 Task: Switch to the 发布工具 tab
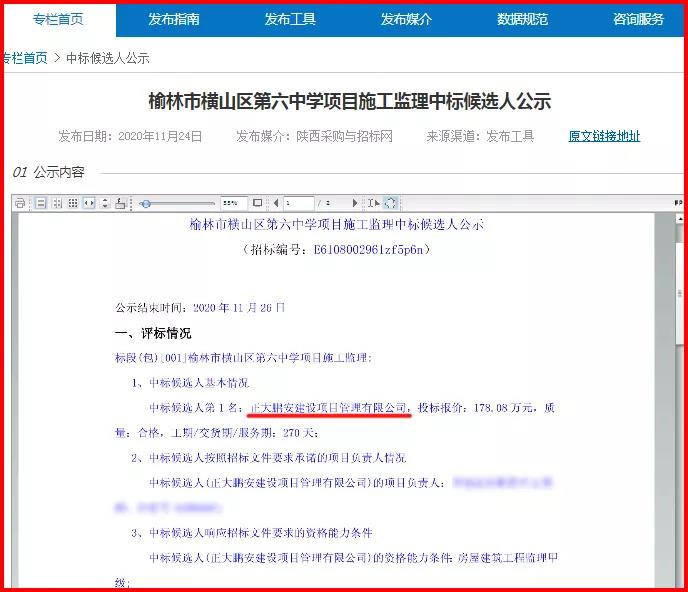click(290, 19)
